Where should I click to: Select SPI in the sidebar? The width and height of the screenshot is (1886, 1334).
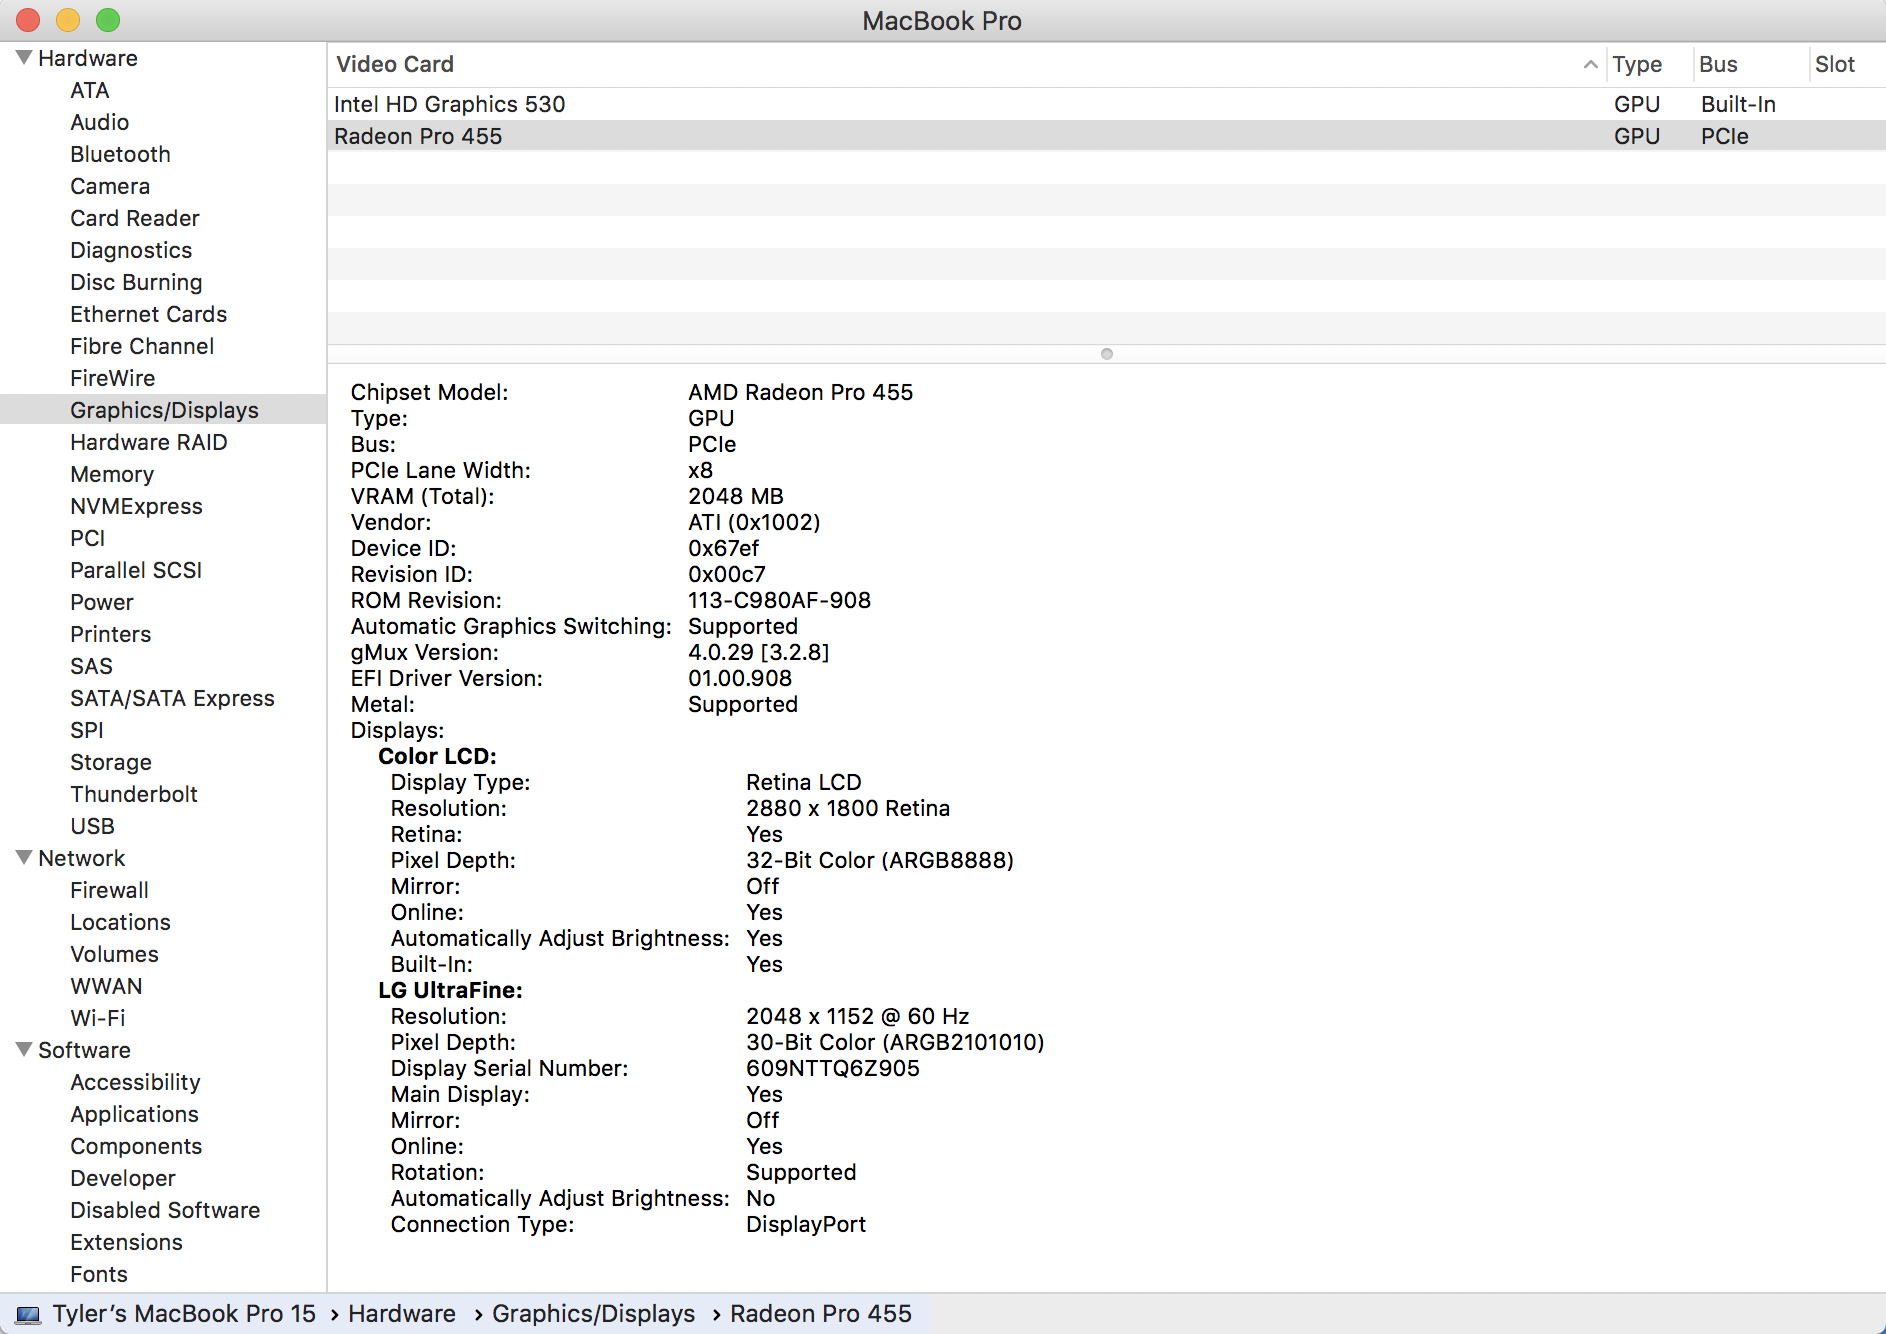(x=87, y=730)
